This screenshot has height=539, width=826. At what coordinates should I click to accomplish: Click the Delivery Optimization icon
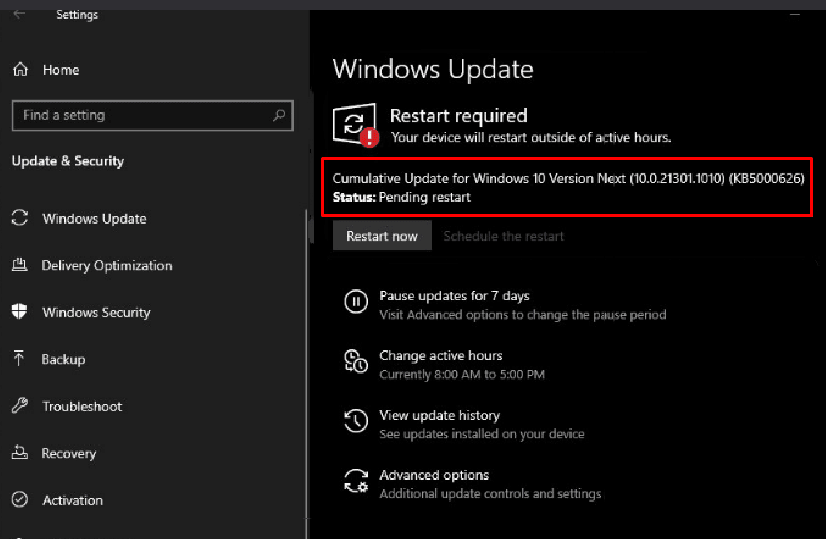click(19, 266)
